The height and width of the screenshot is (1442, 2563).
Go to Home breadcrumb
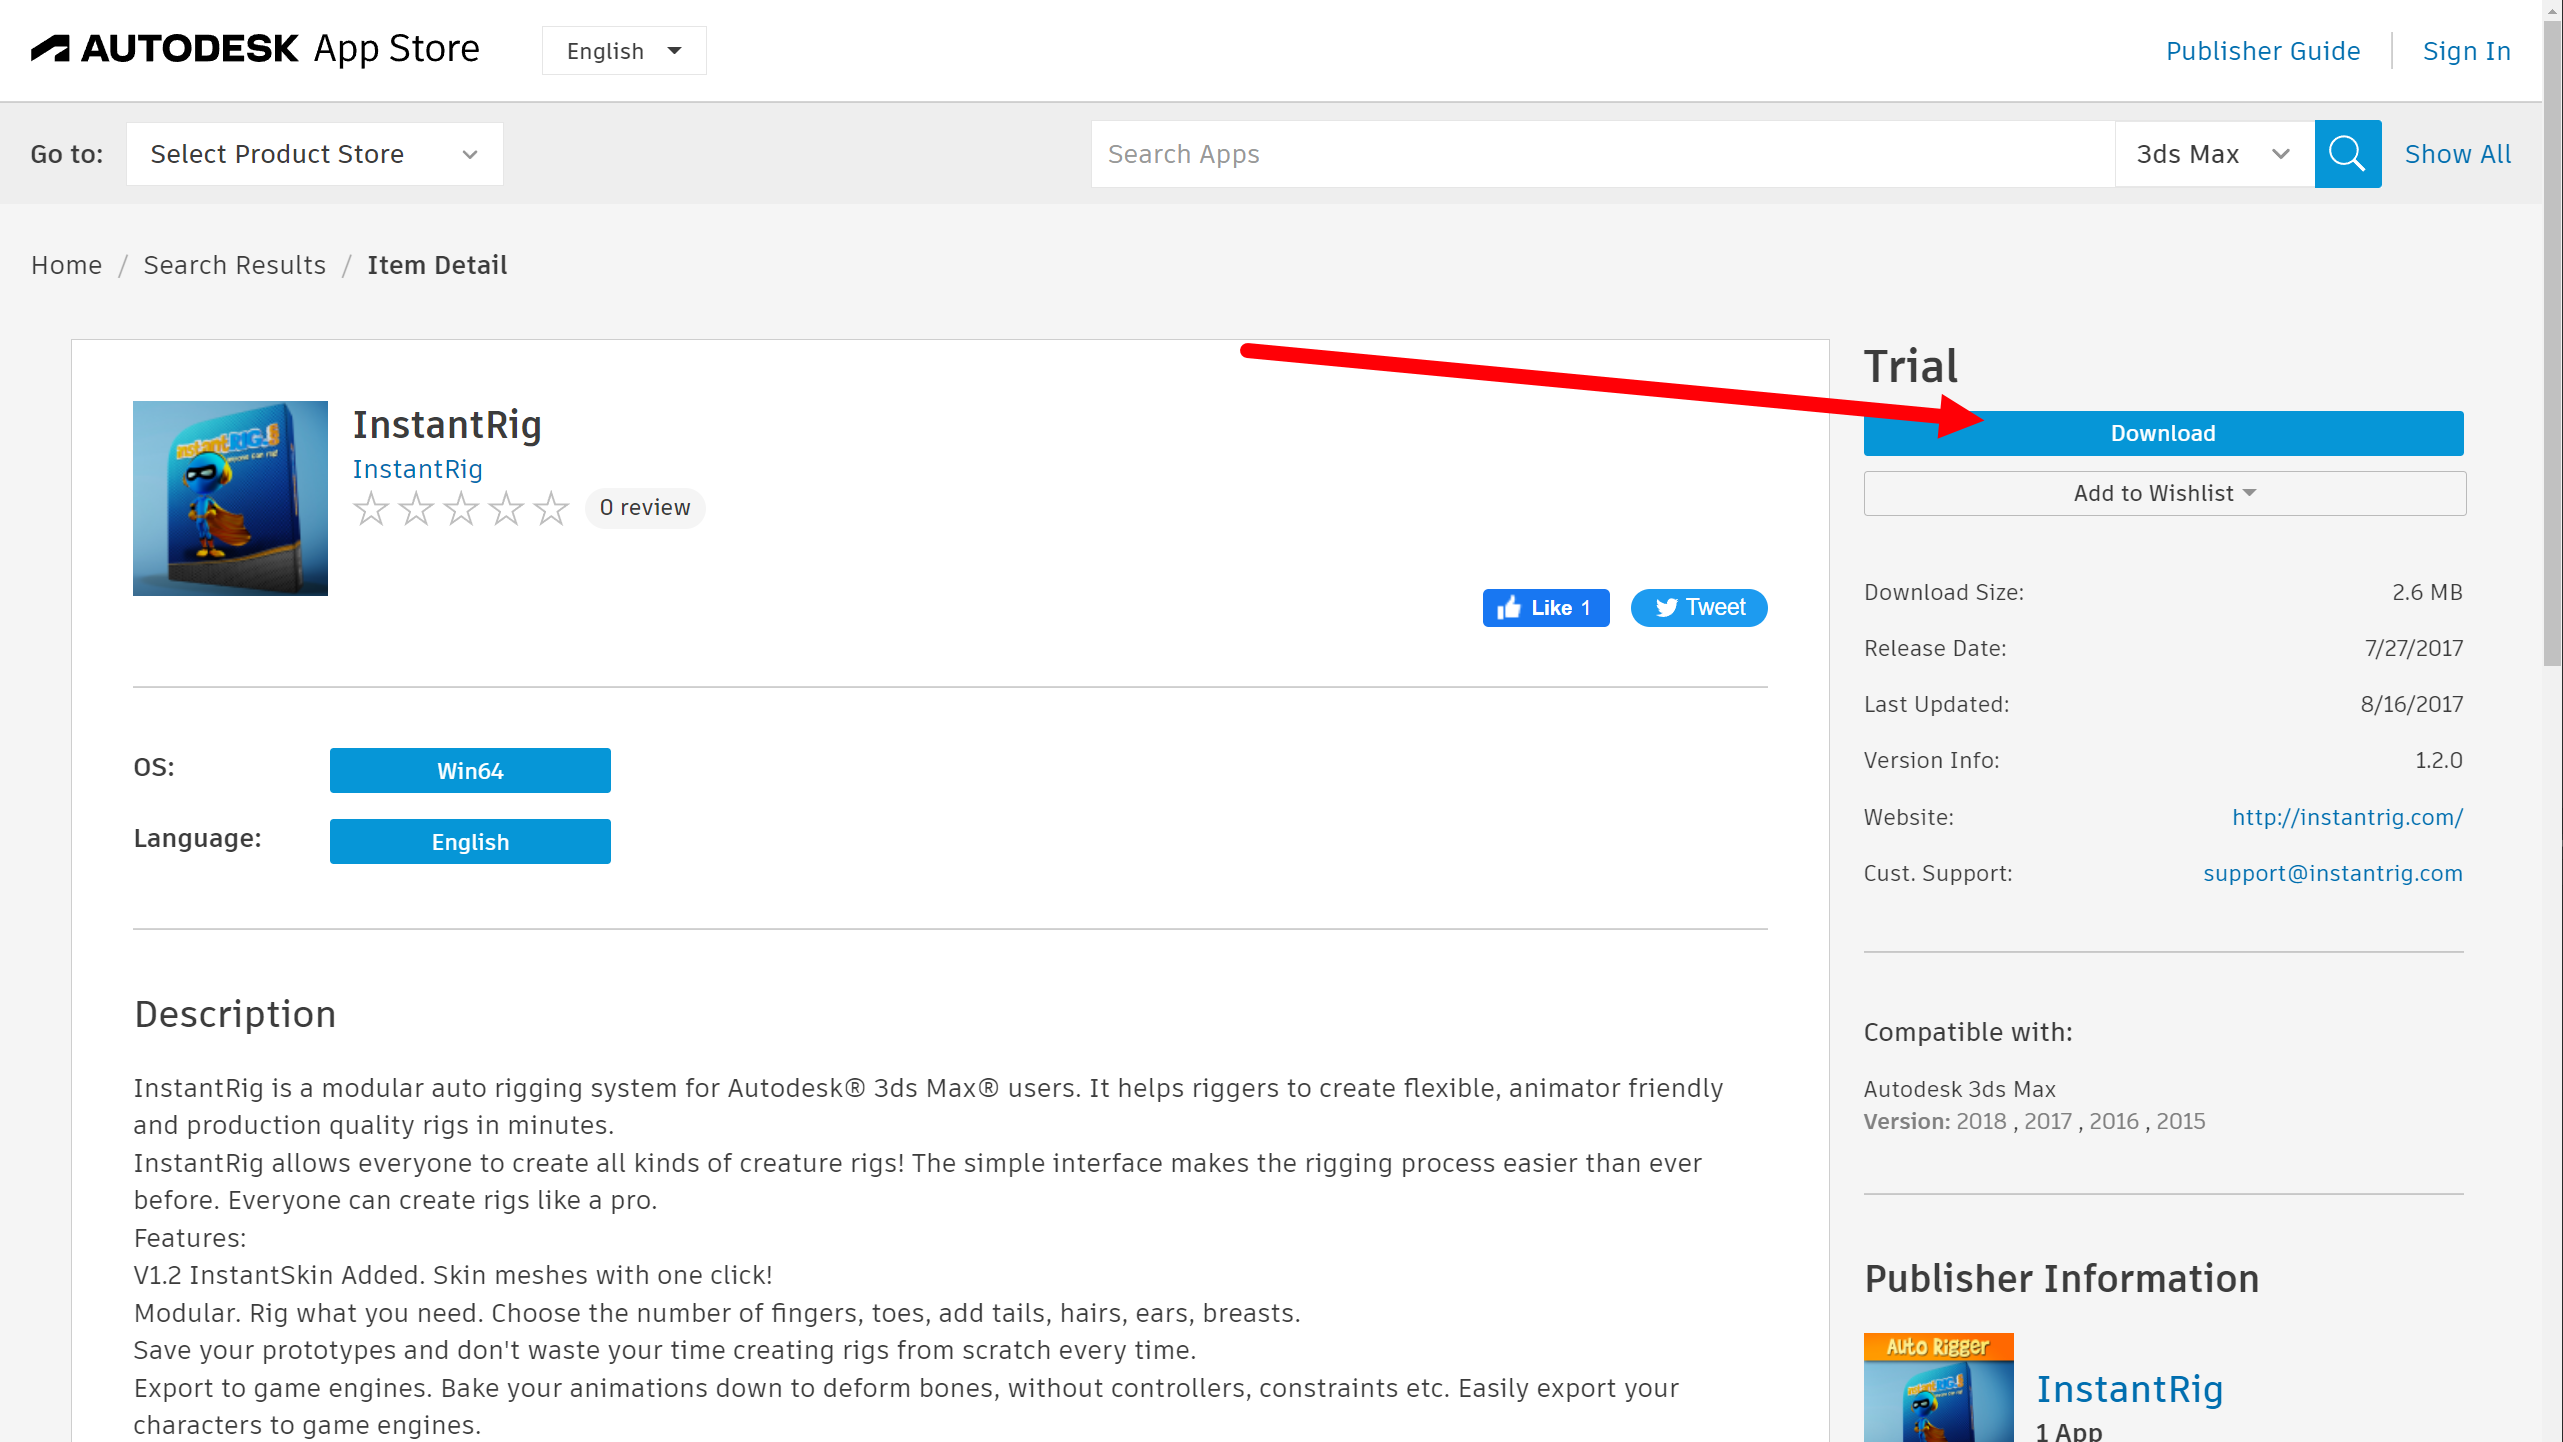coord(66,265)
